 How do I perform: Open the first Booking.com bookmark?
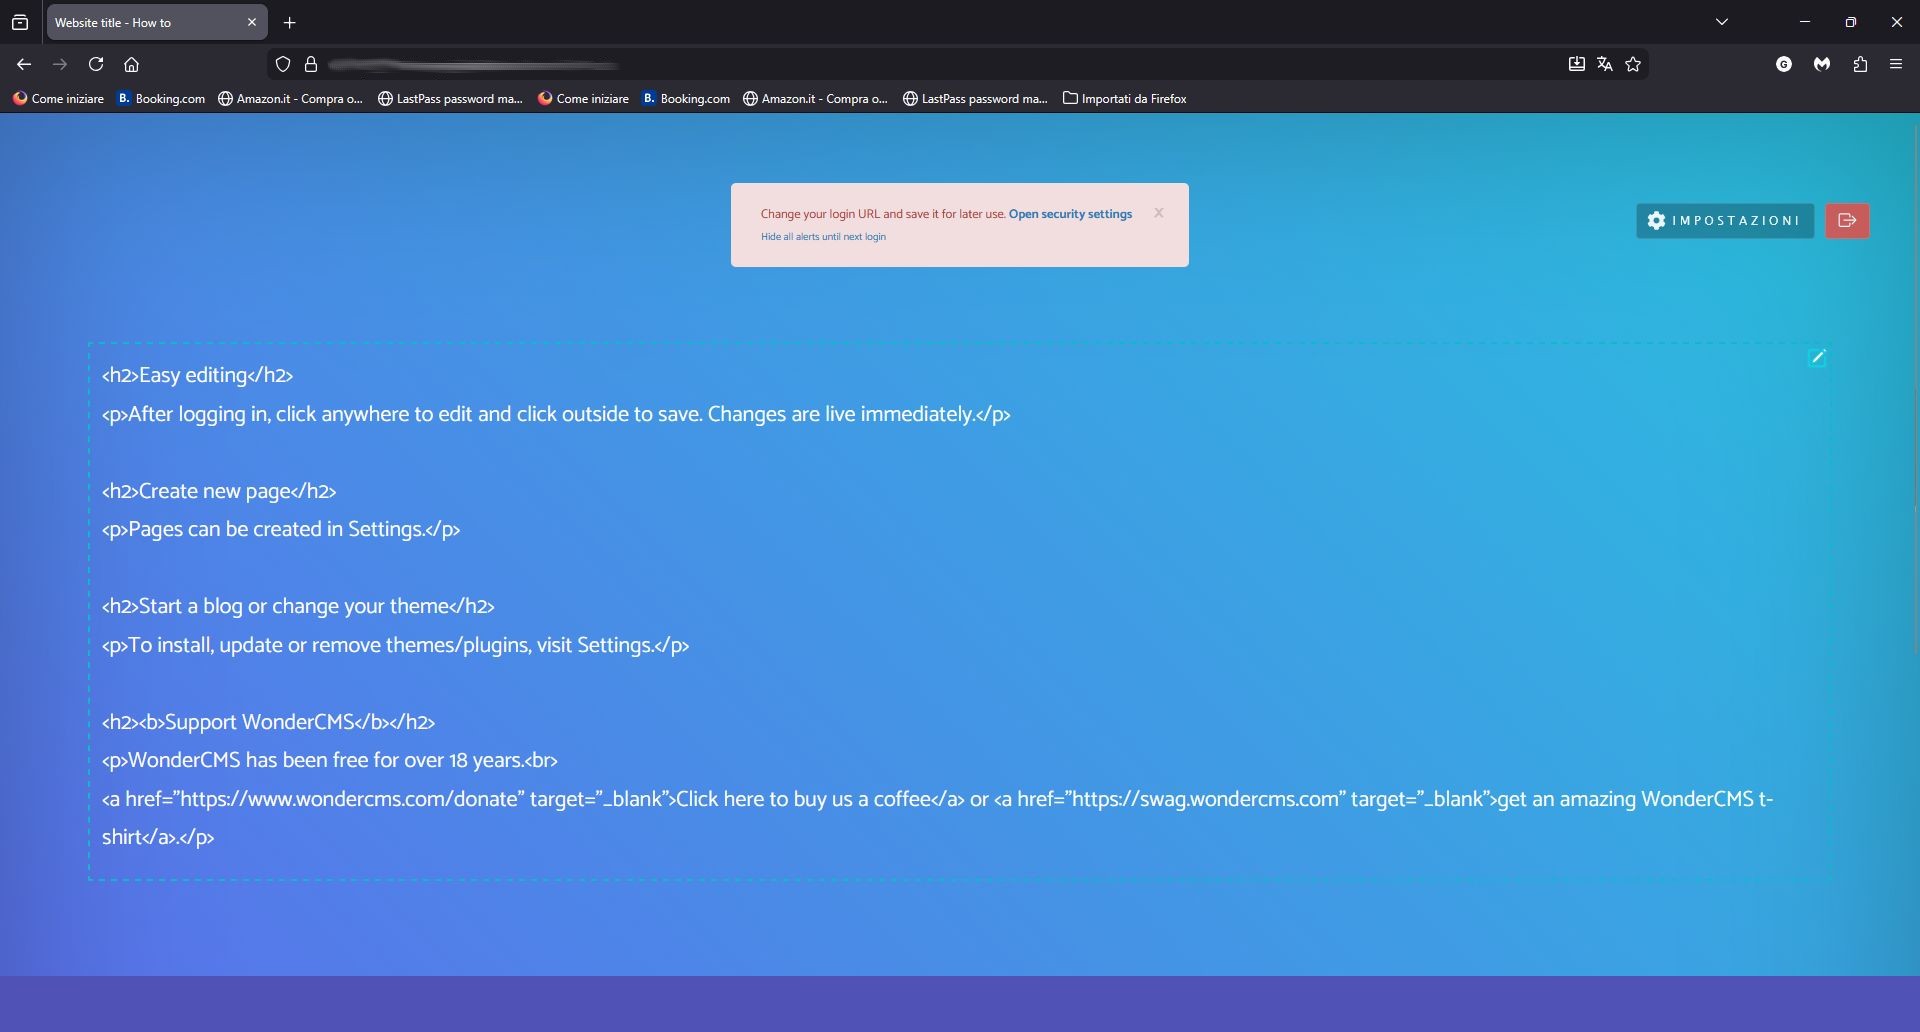coord(162,98)
